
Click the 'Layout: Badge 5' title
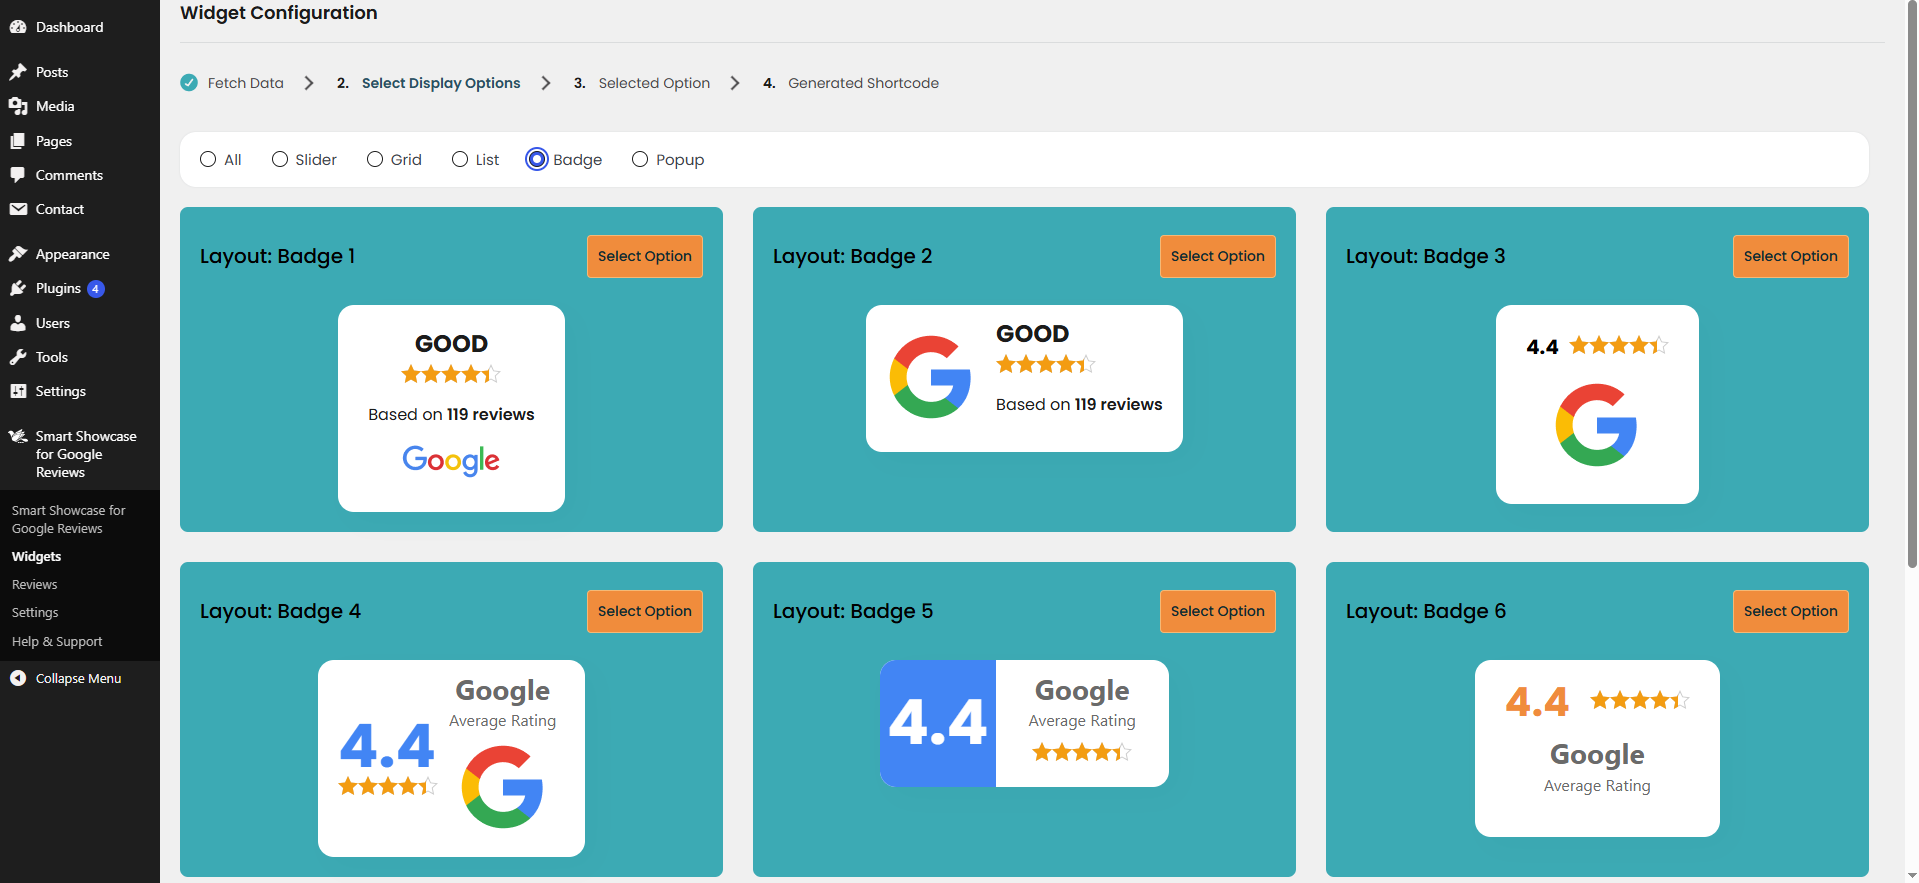tap(852, 611)
